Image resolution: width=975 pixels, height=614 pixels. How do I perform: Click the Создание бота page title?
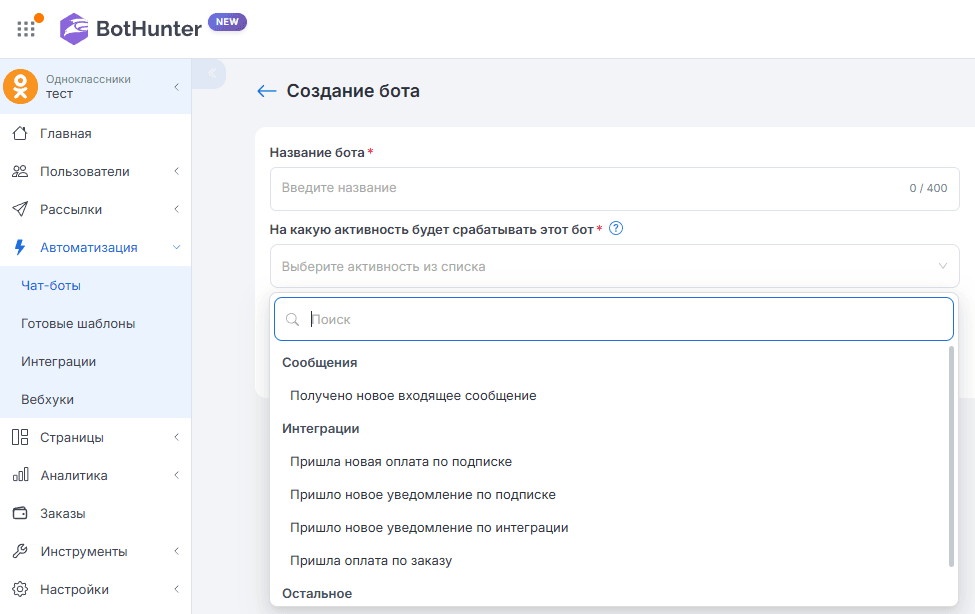pos(353,91)
